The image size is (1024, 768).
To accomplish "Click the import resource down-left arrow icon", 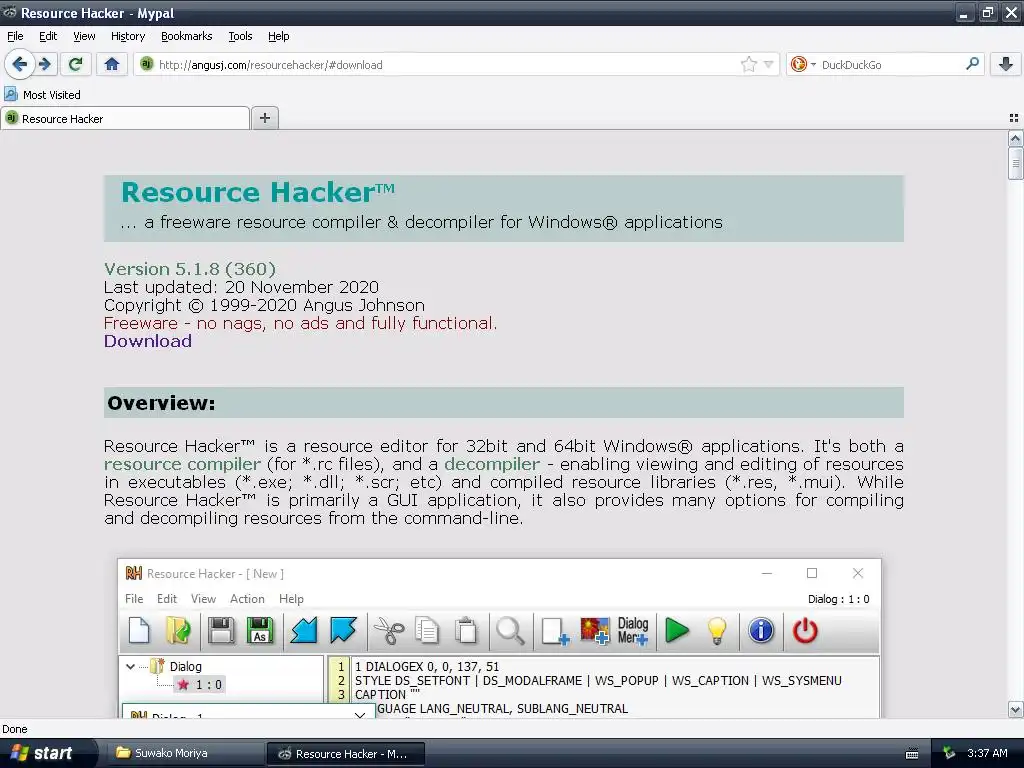I will click(304, 631).
